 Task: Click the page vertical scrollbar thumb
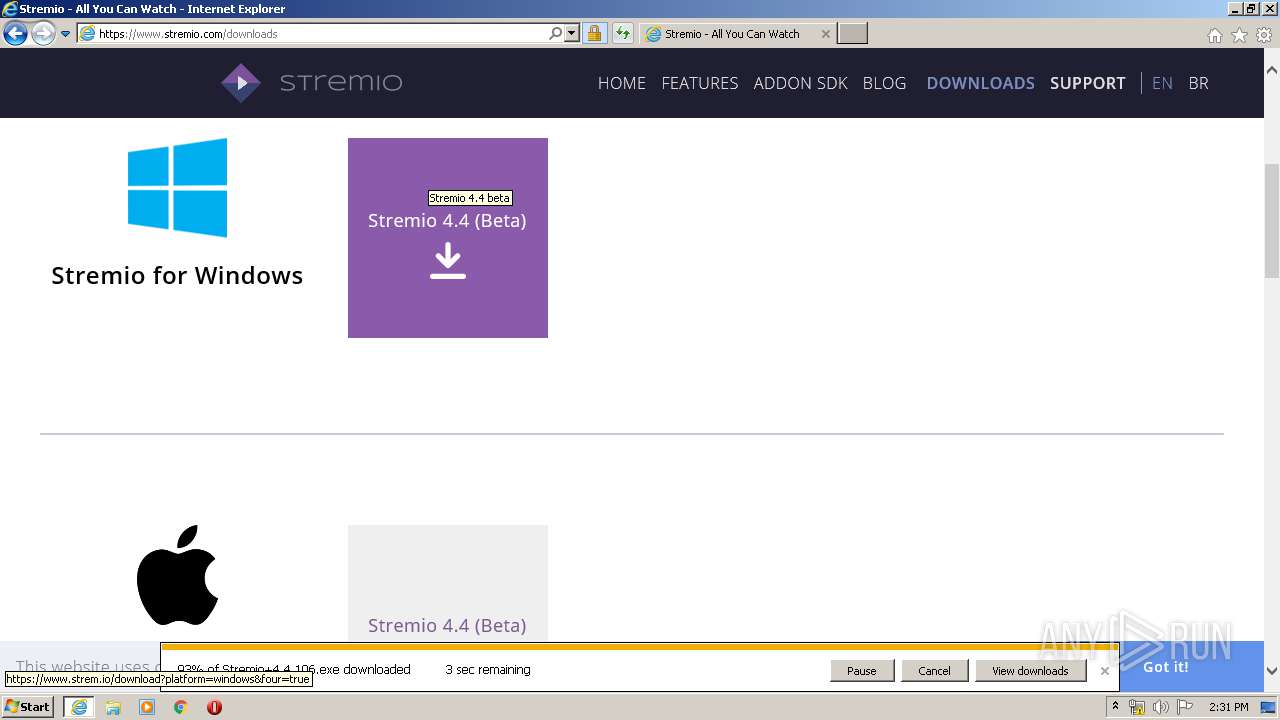tap(1272, 220)
